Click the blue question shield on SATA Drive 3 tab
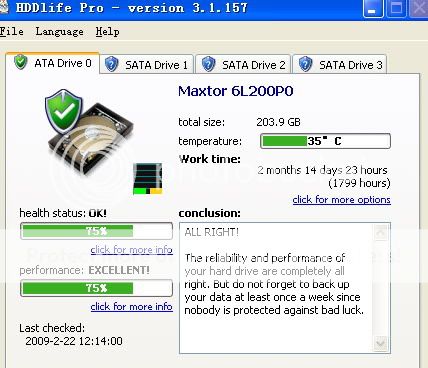Image resolution: width=428 pixels, height=368 pixels. click(x=305, y=64)
